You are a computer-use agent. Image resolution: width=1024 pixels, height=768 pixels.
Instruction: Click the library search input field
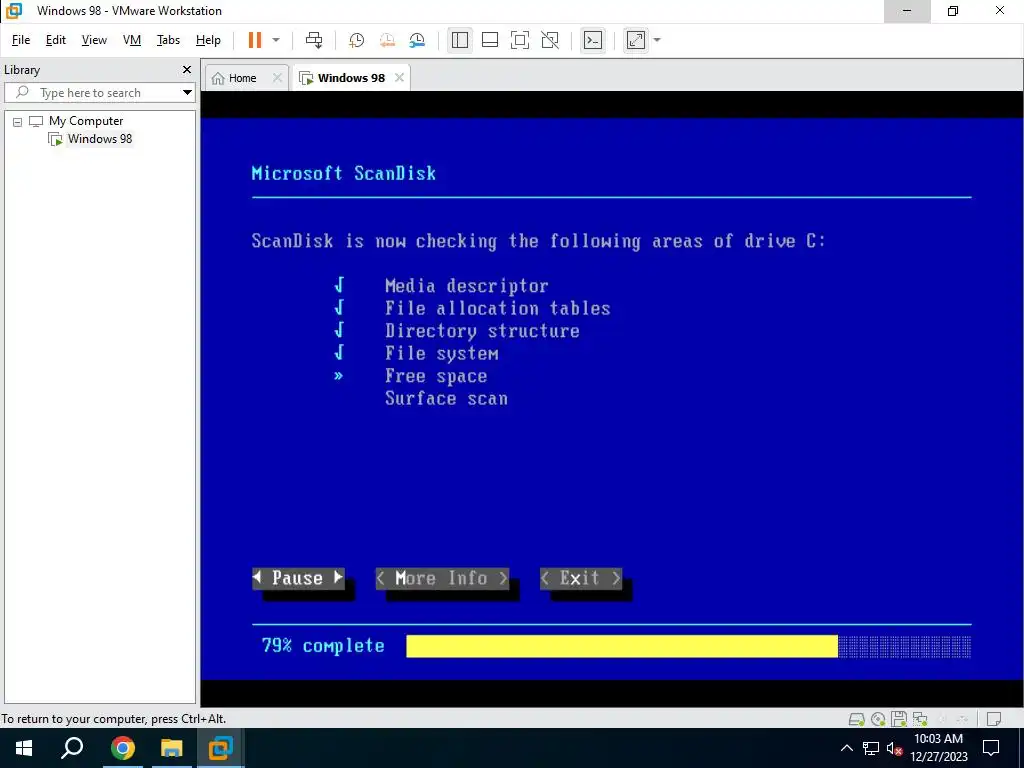coord(91,93)
